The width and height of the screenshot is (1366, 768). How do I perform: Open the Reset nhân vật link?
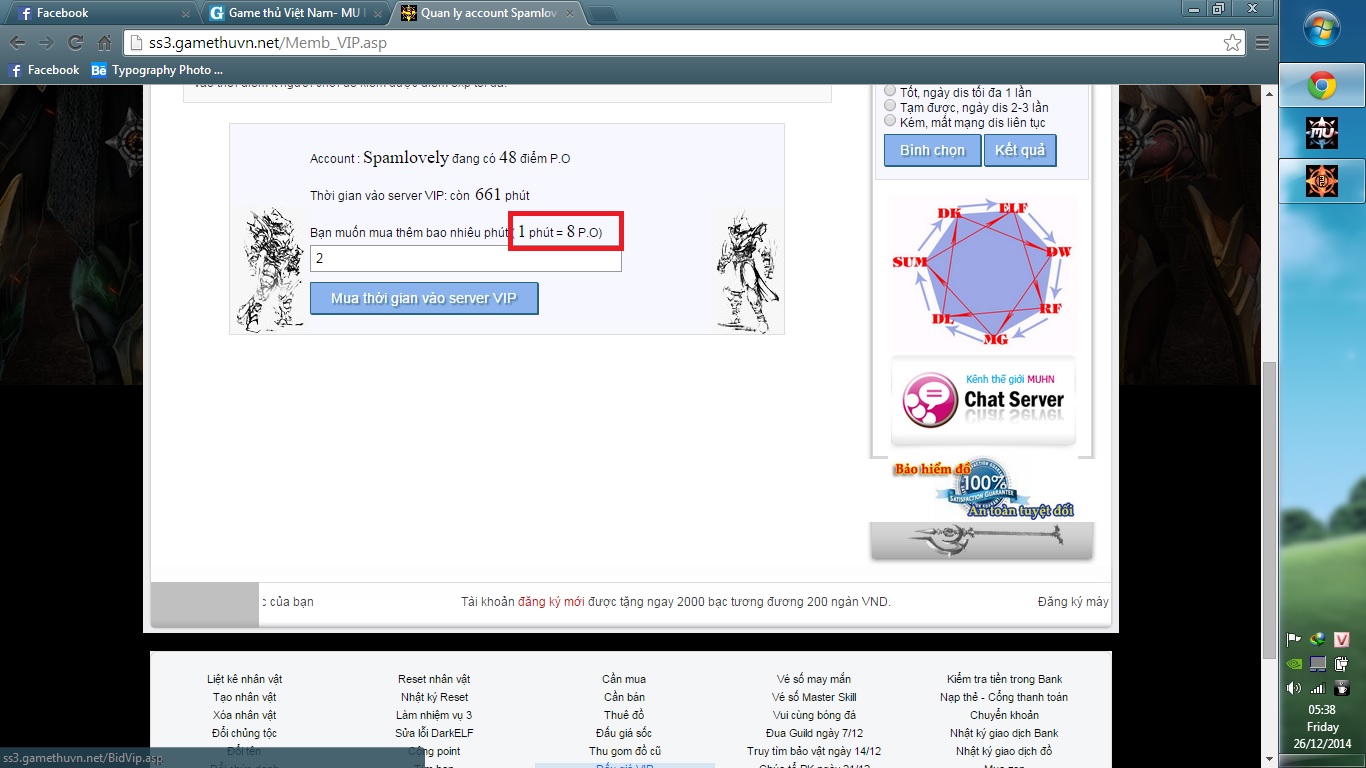tap(434, 679)
